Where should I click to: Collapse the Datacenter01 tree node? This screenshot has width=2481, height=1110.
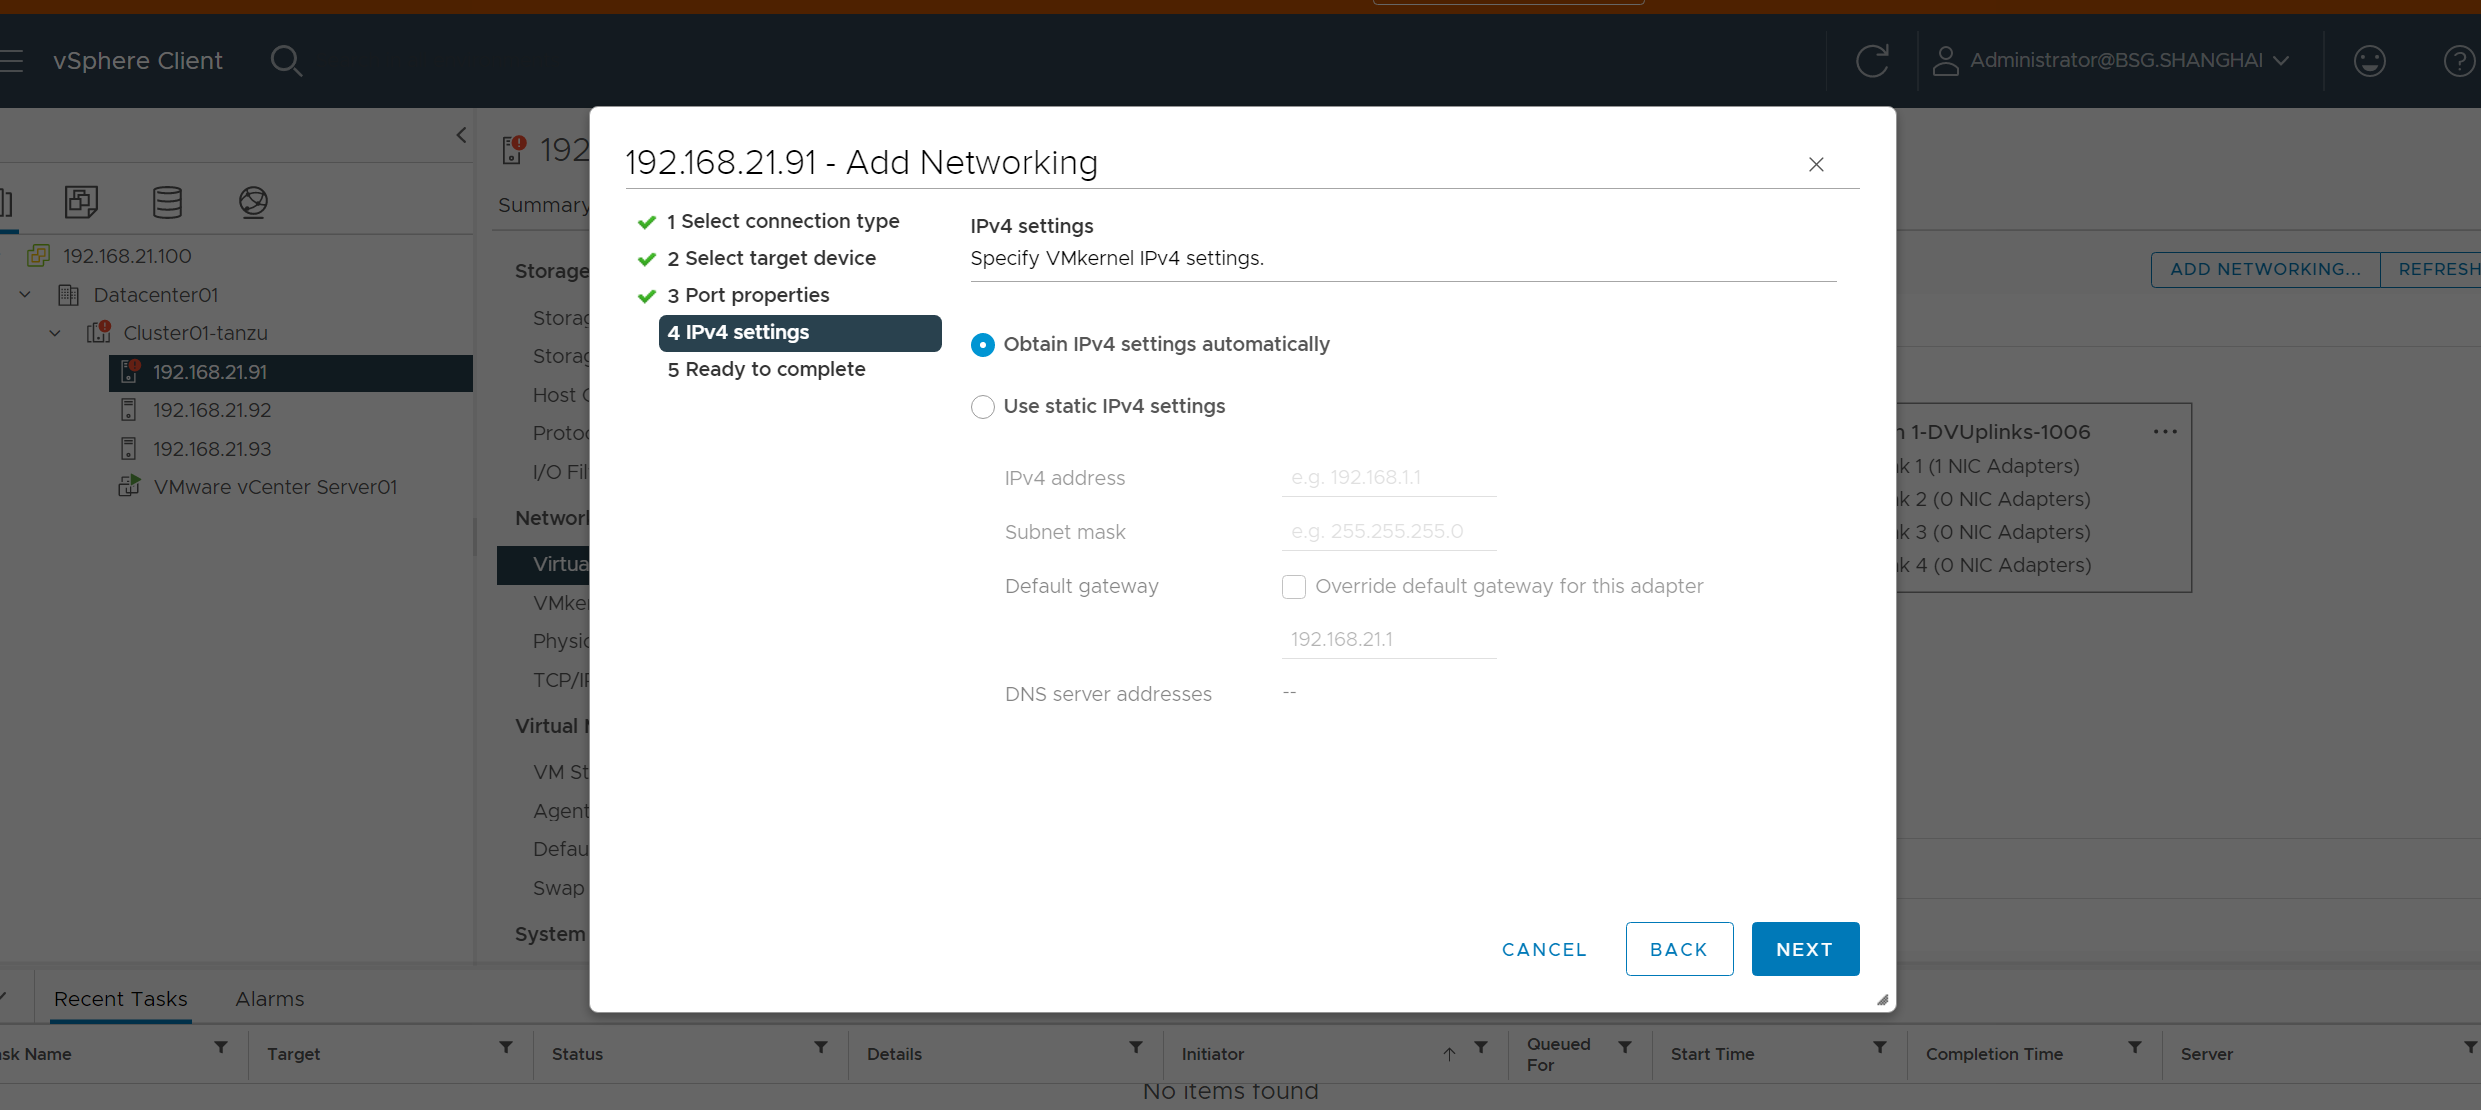(26, 295)
